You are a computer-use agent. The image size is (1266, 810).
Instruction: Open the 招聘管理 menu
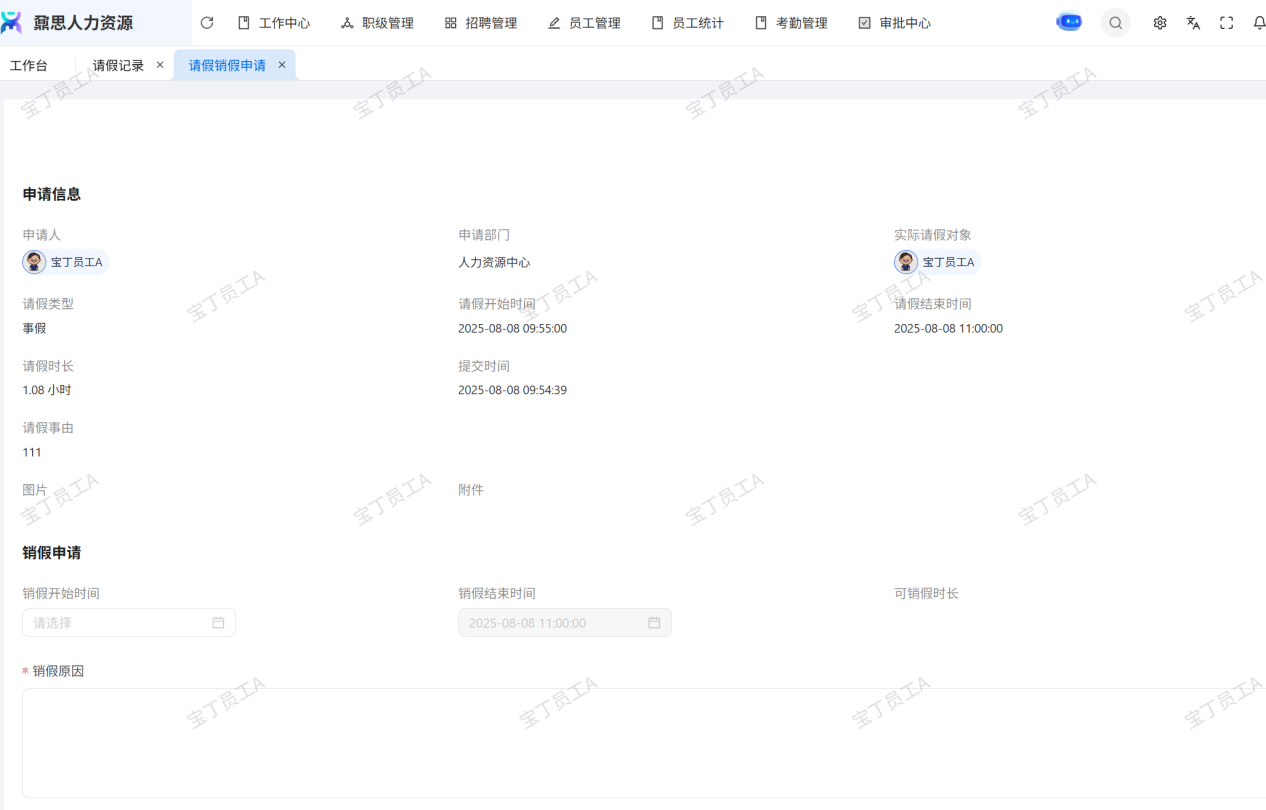(x=481, y=23)
